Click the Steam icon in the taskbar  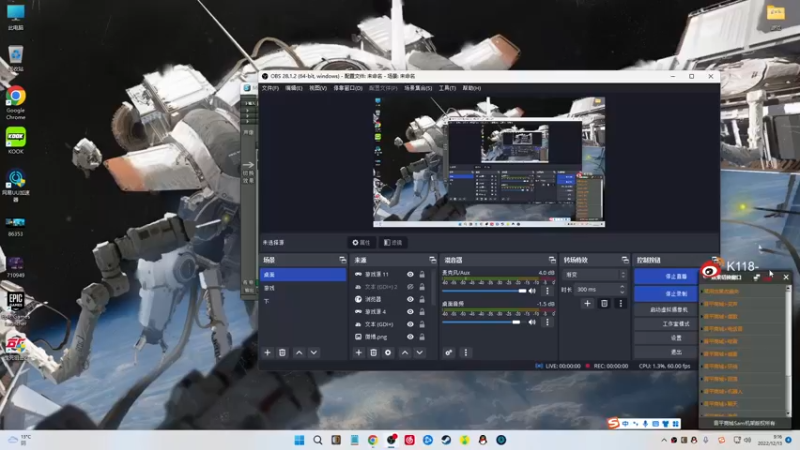[x=446, y=440]
